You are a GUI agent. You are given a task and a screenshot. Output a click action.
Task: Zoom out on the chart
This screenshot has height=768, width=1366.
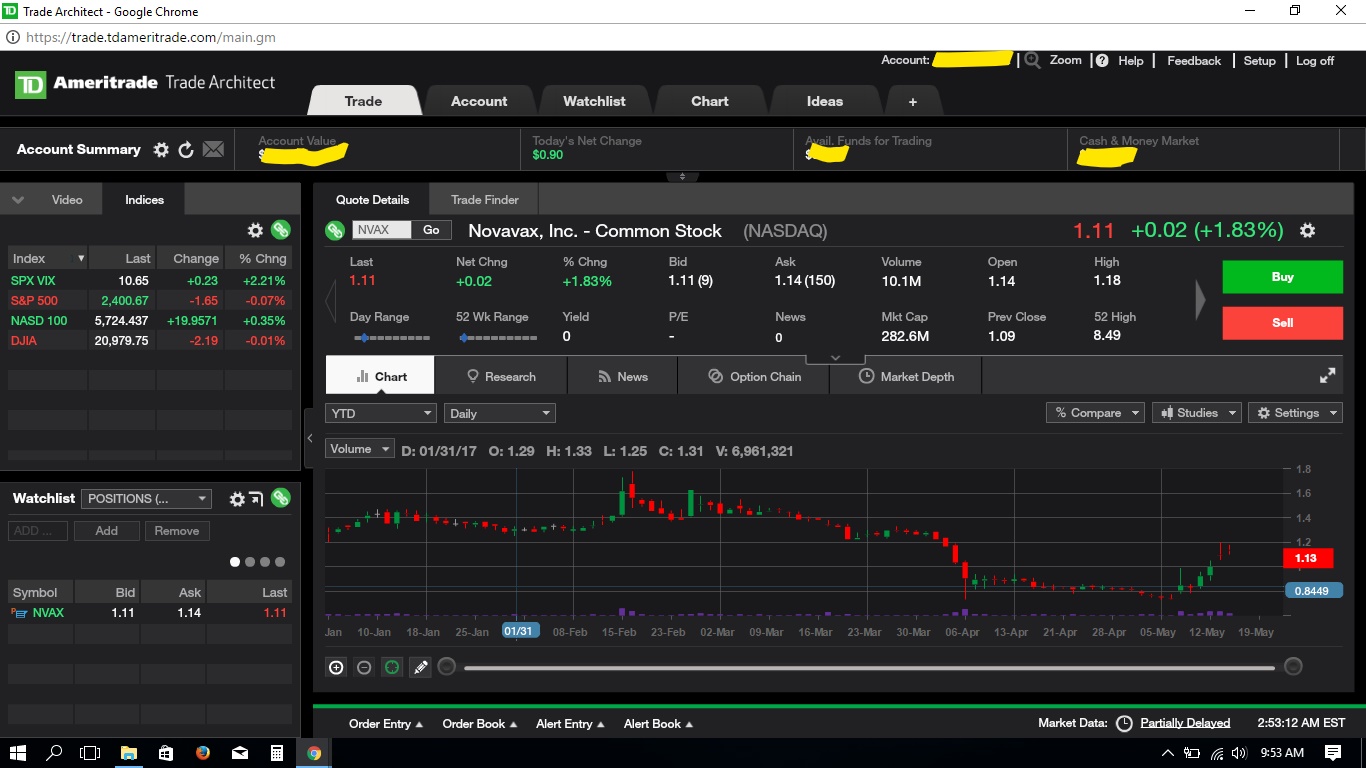[x=364, y=667]
